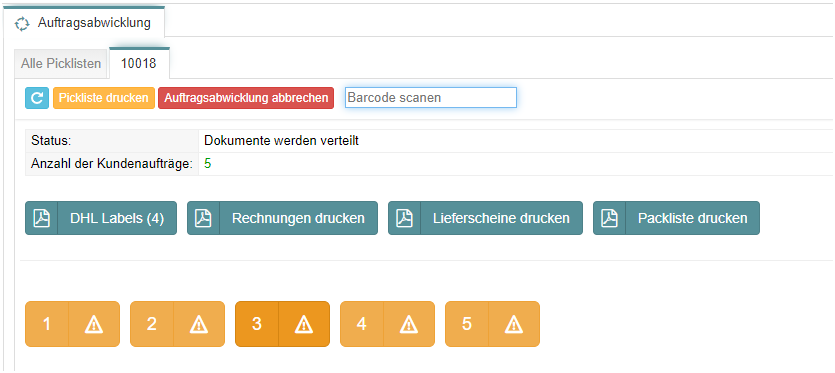Click the Pickliste drucken button

click(104, 98)
